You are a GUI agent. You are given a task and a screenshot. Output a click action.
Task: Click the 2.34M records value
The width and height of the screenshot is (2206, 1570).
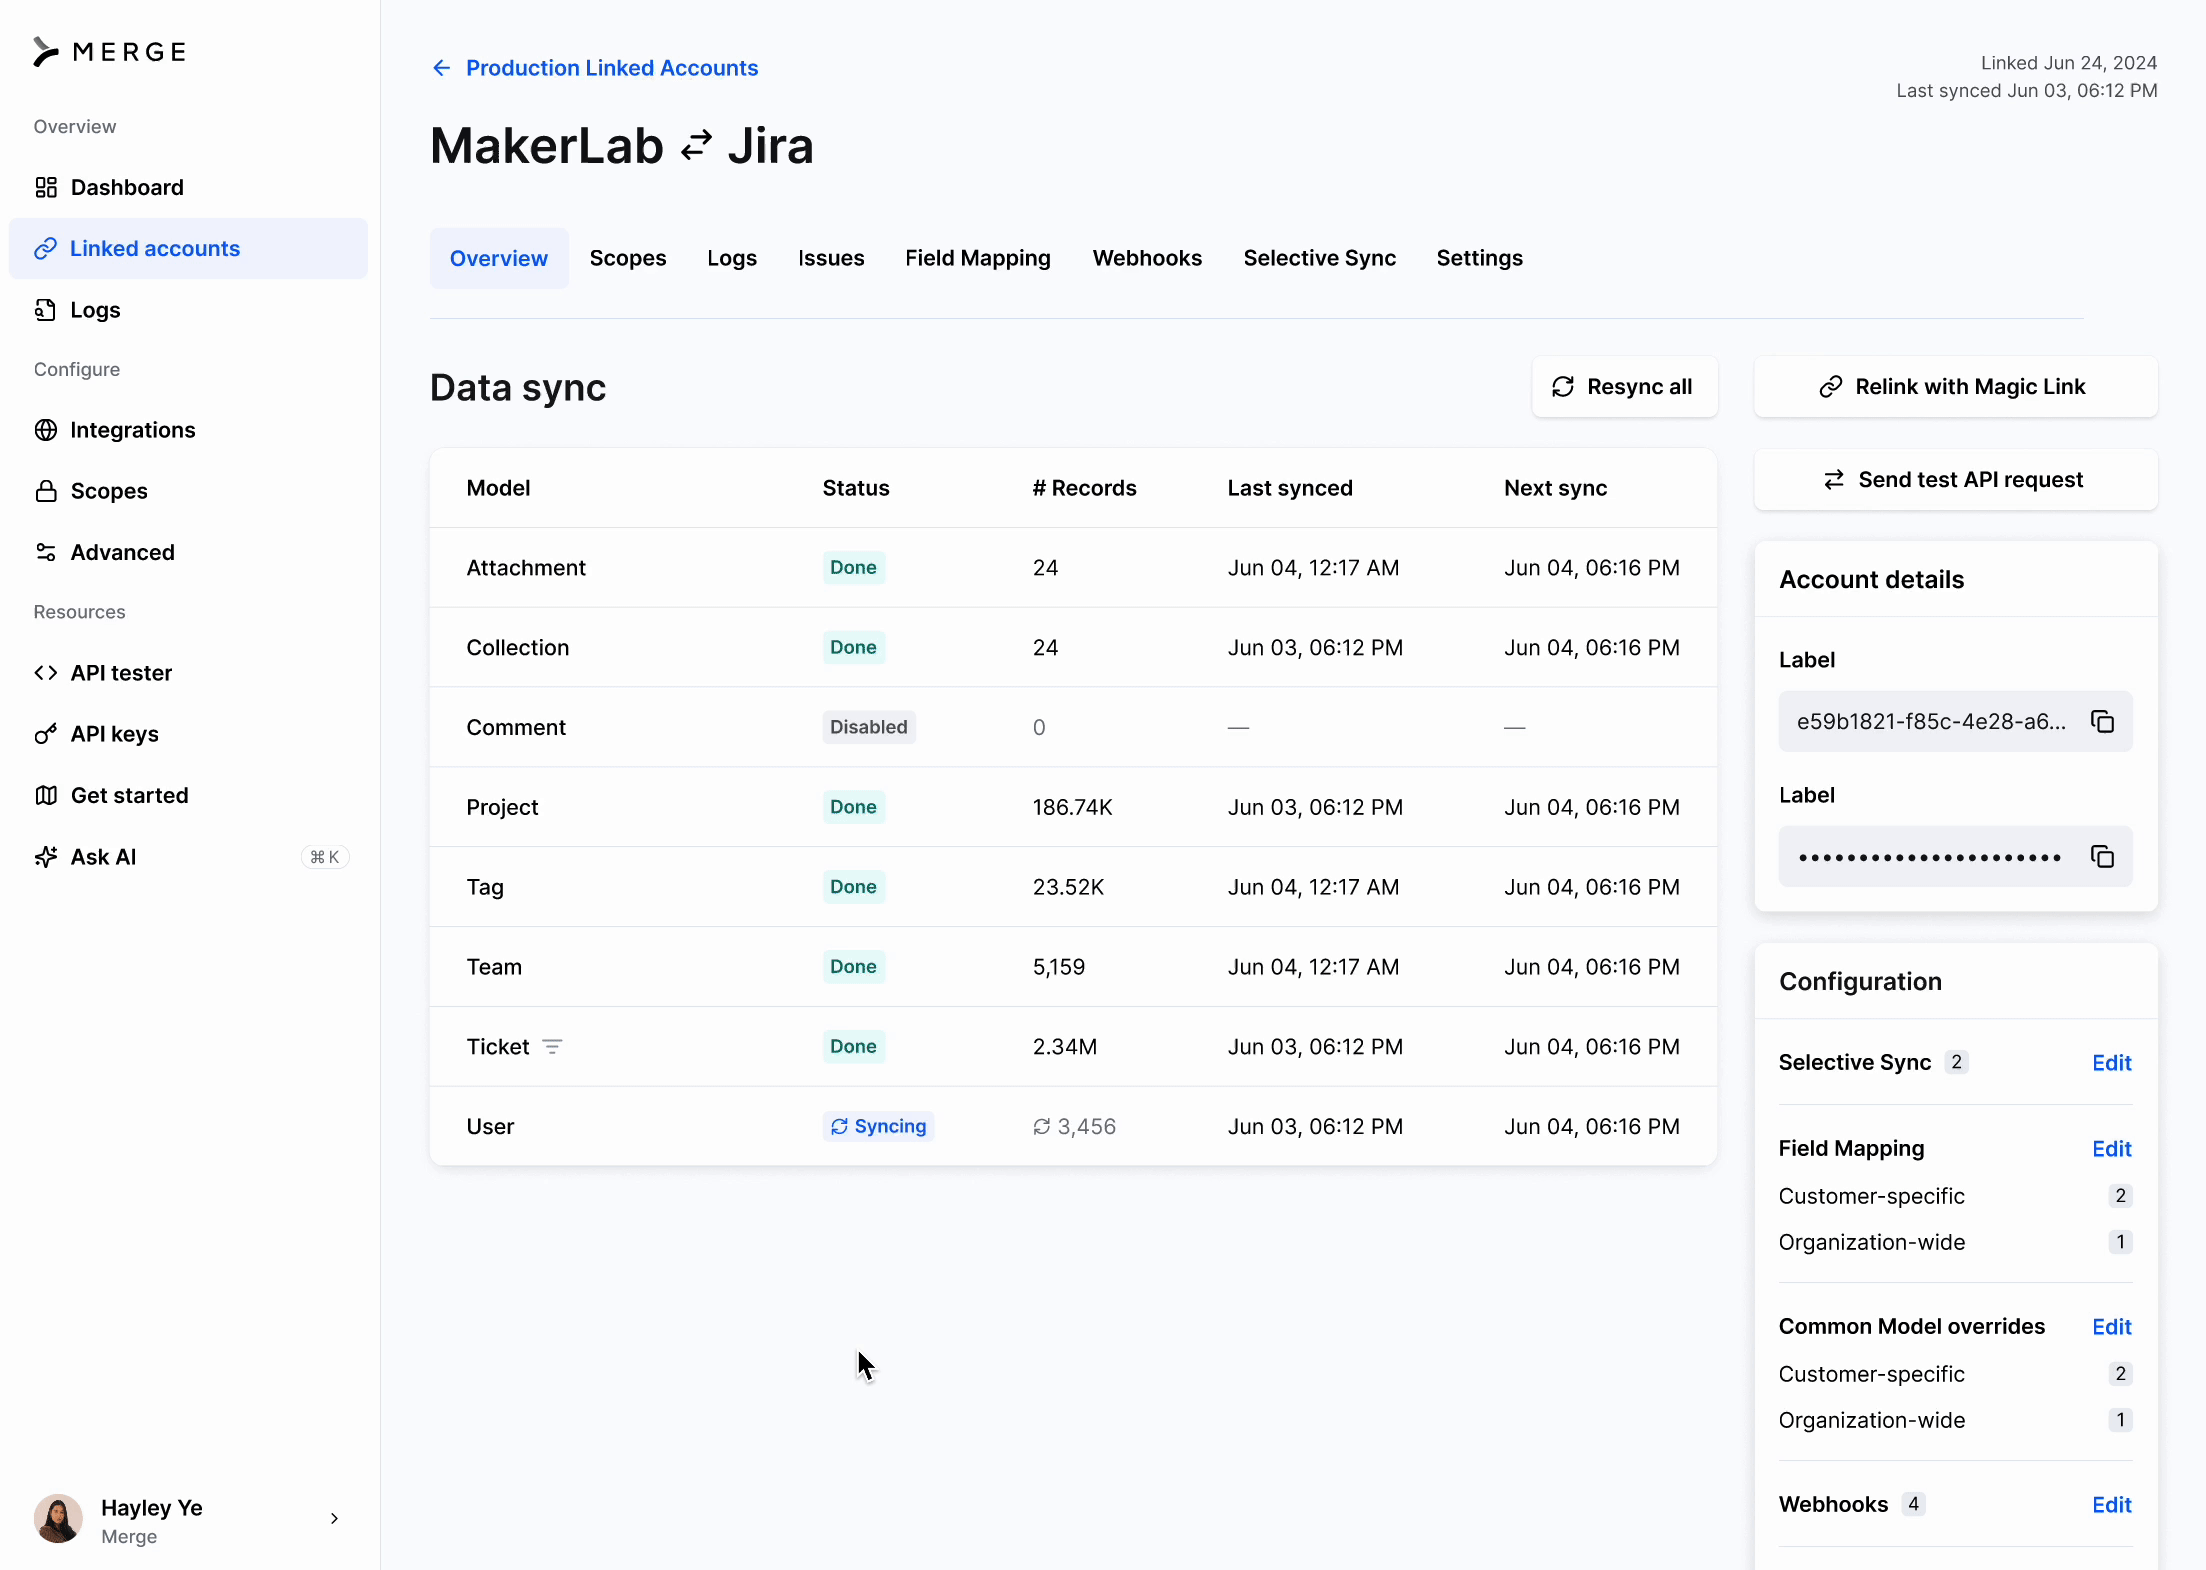pyautogui.click(x=1064, y=1047)
